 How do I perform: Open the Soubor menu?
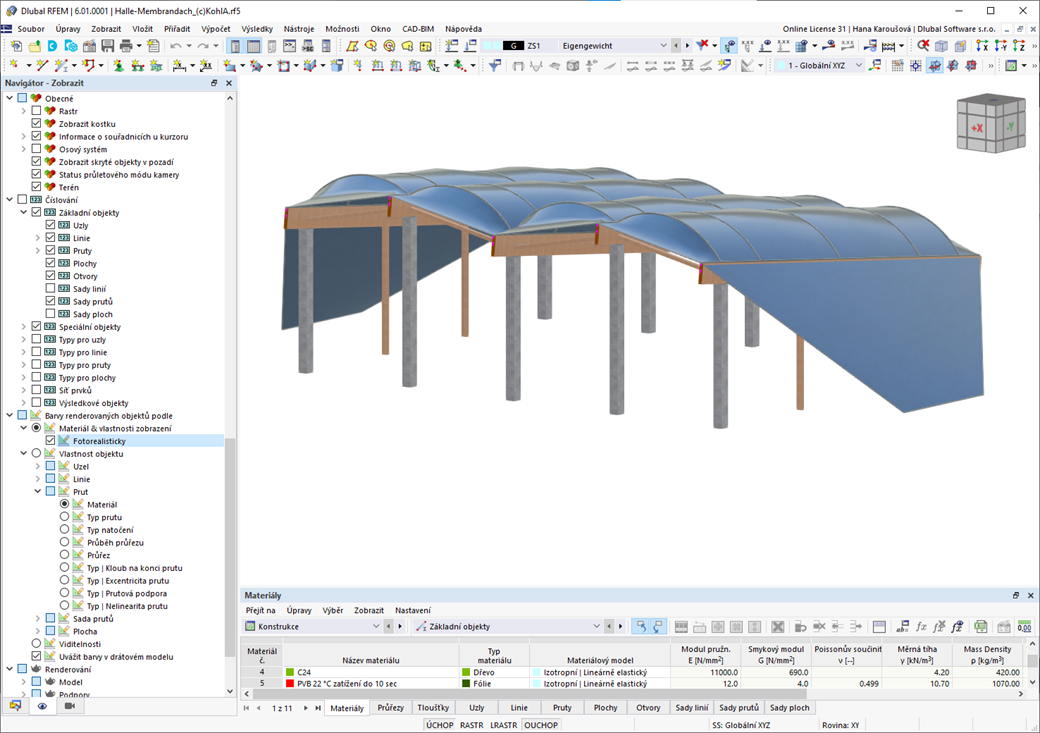pyautogui.click(x=31, y=29)
